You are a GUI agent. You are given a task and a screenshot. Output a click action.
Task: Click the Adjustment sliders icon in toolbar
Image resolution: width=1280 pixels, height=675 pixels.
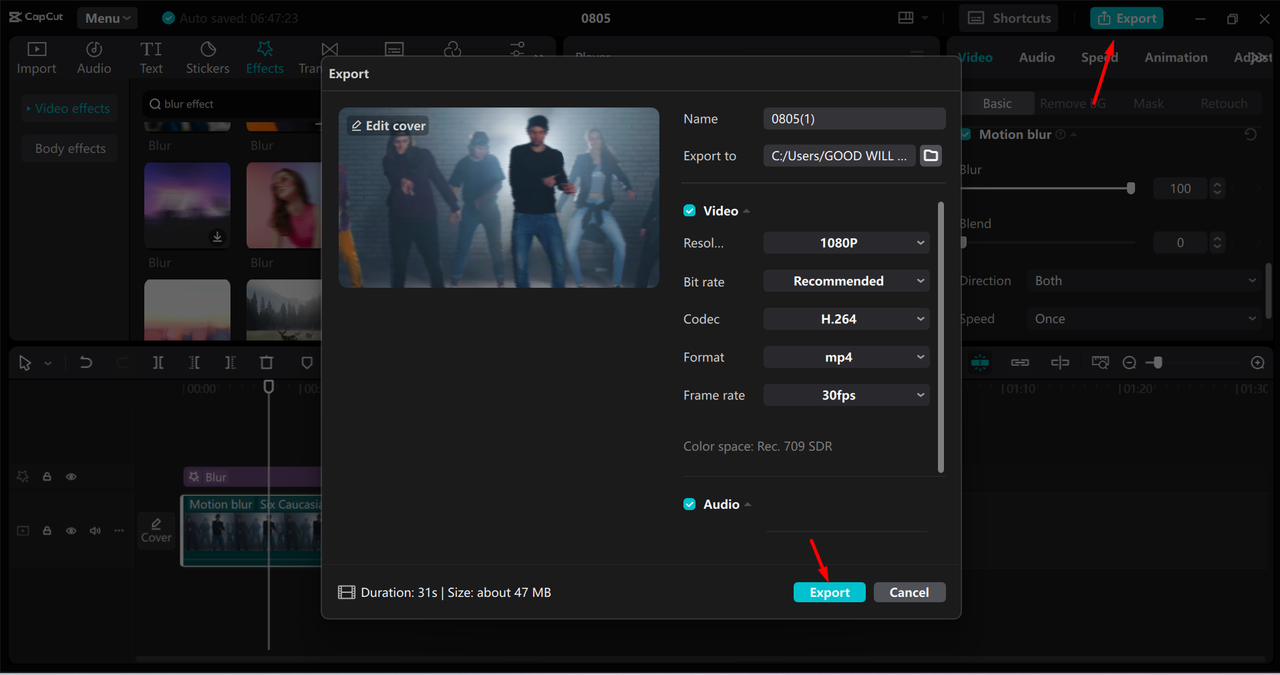(517, 49)
